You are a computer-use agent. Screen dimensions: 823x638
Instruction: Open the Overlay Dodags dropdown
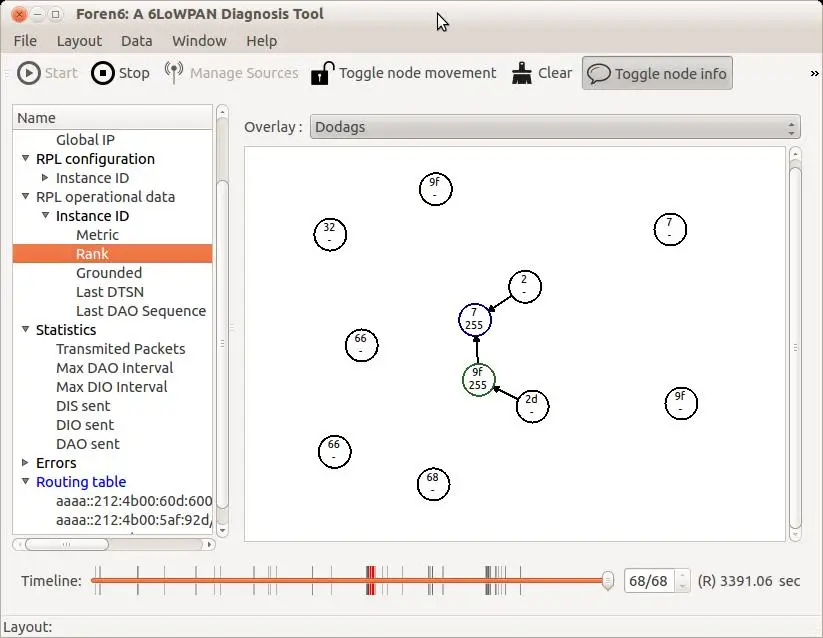555,127
